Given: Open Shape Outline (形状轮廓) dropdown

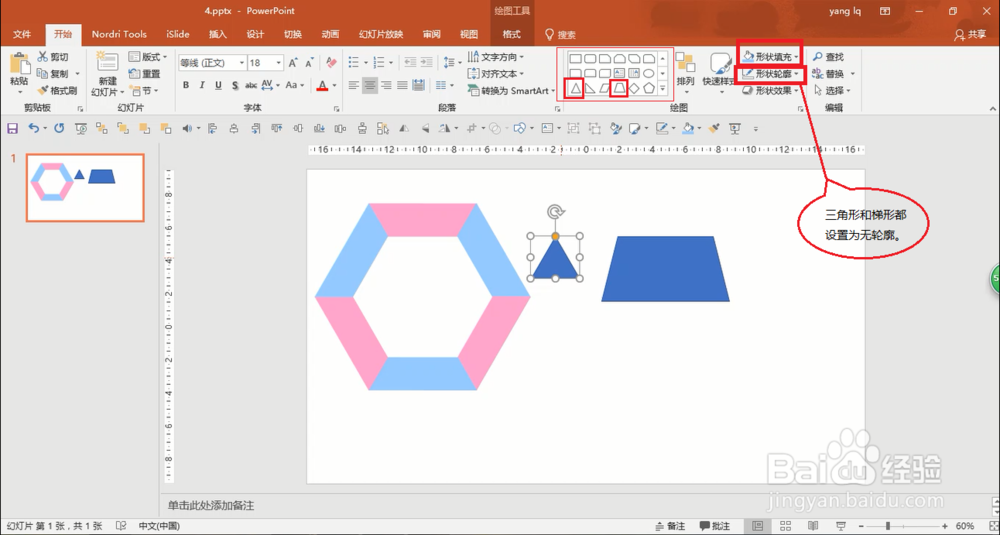Looking at the screenshot, I should coord(770,74).
